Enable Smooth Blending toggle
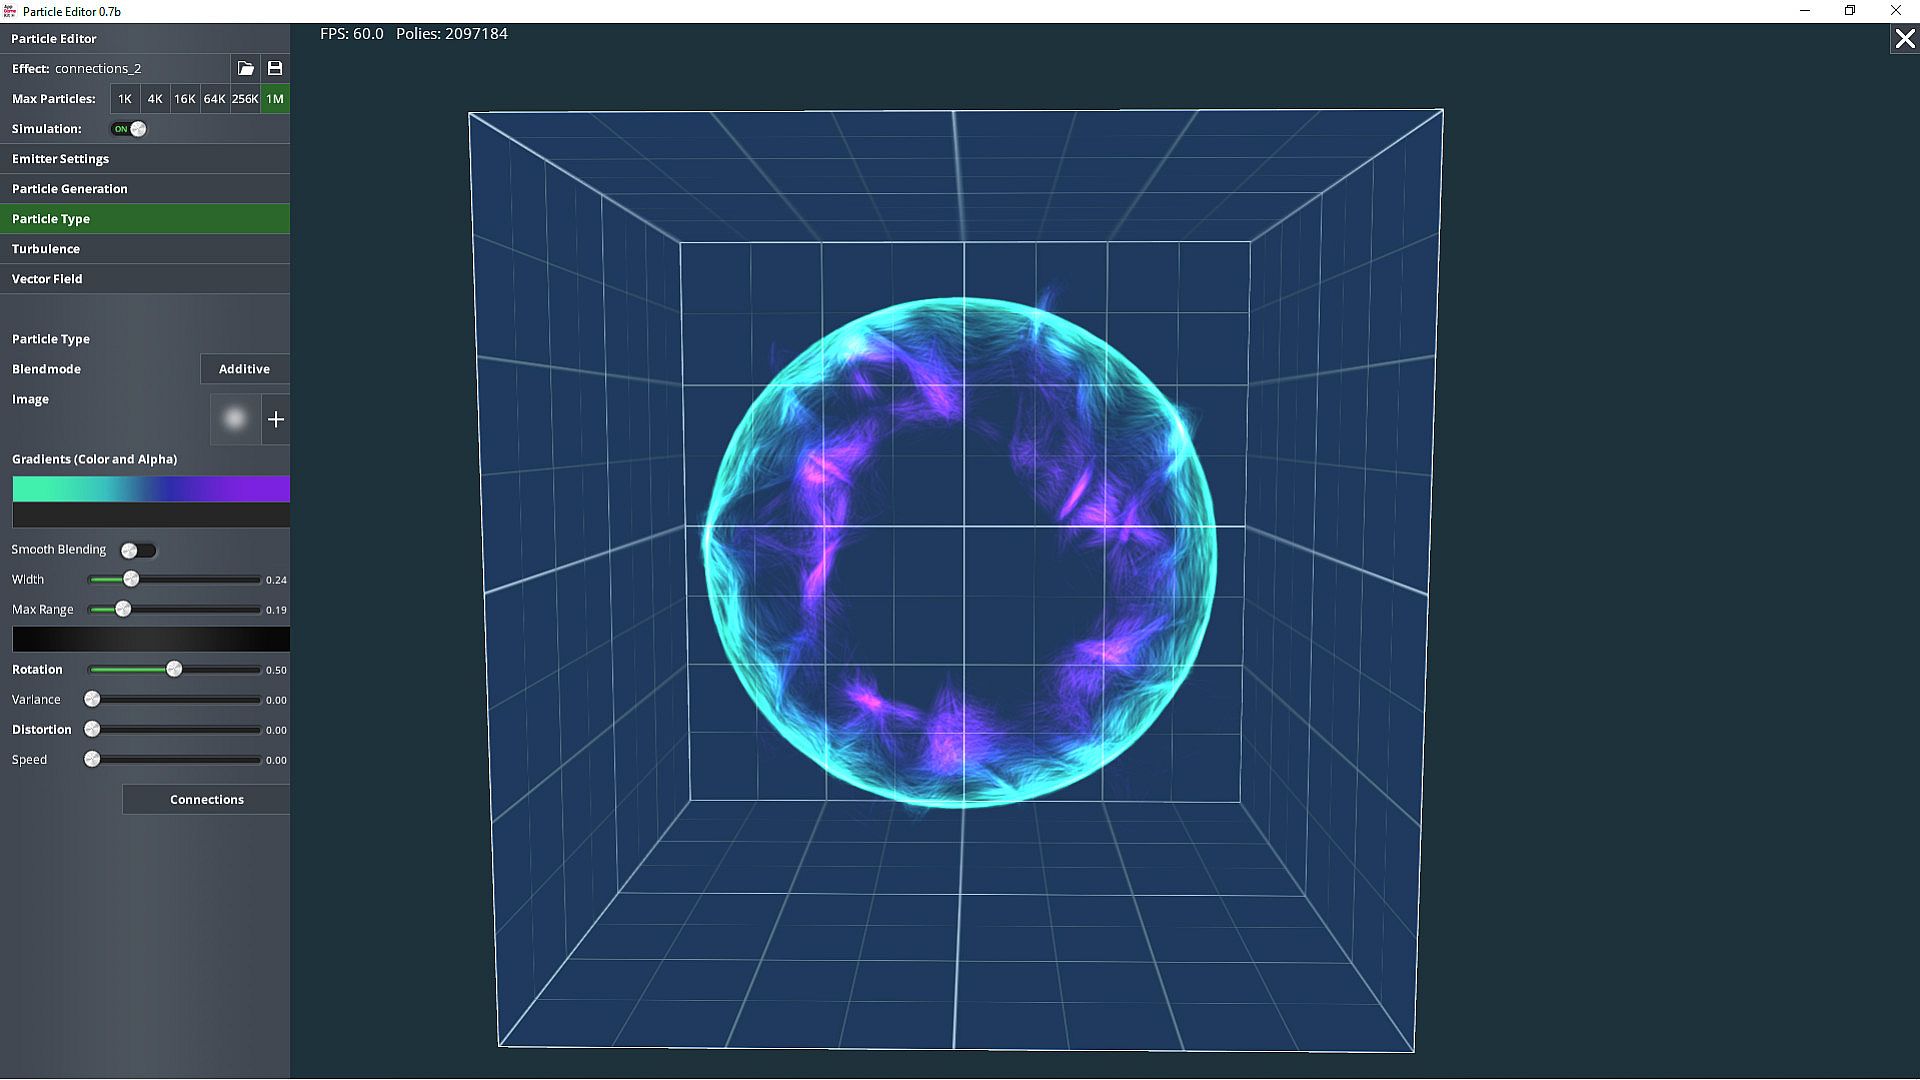Screen dimensions: 1920x1080 138,550
